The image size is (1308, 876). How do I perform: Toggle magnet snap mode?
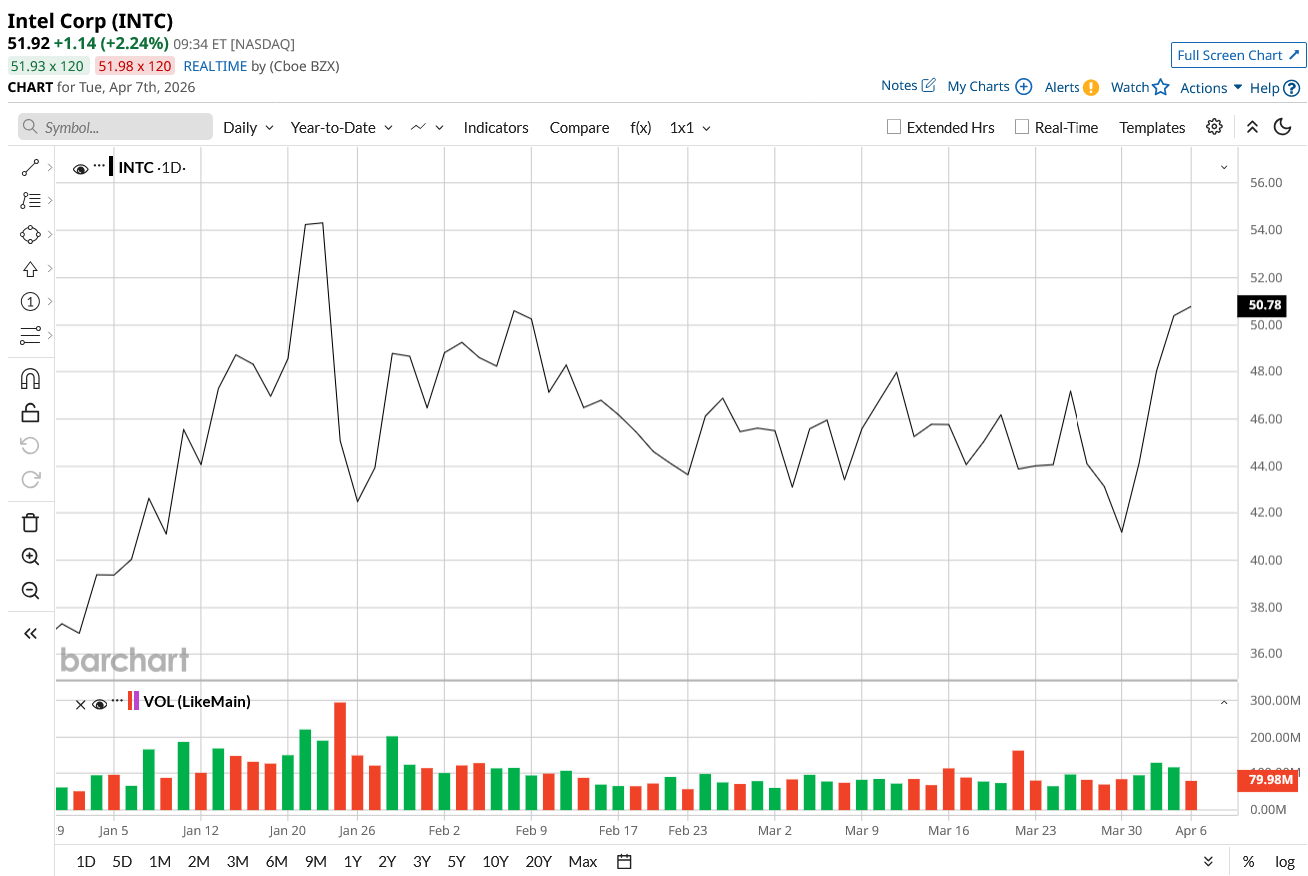[30, 379]
